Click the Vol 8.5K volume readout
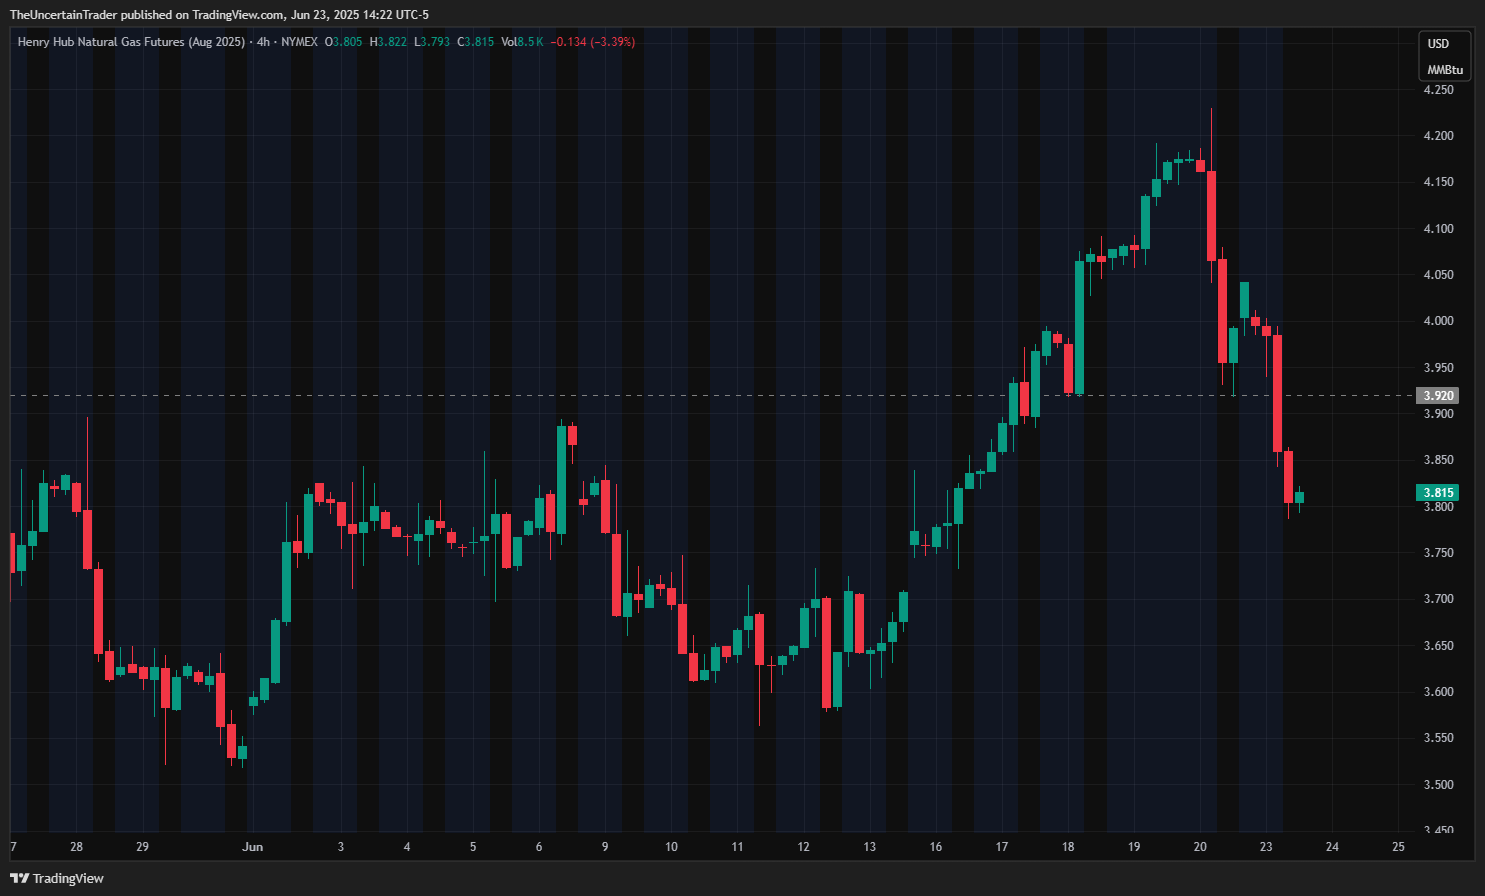This screenshot has height=896, width=1485. tap(522, 42)
